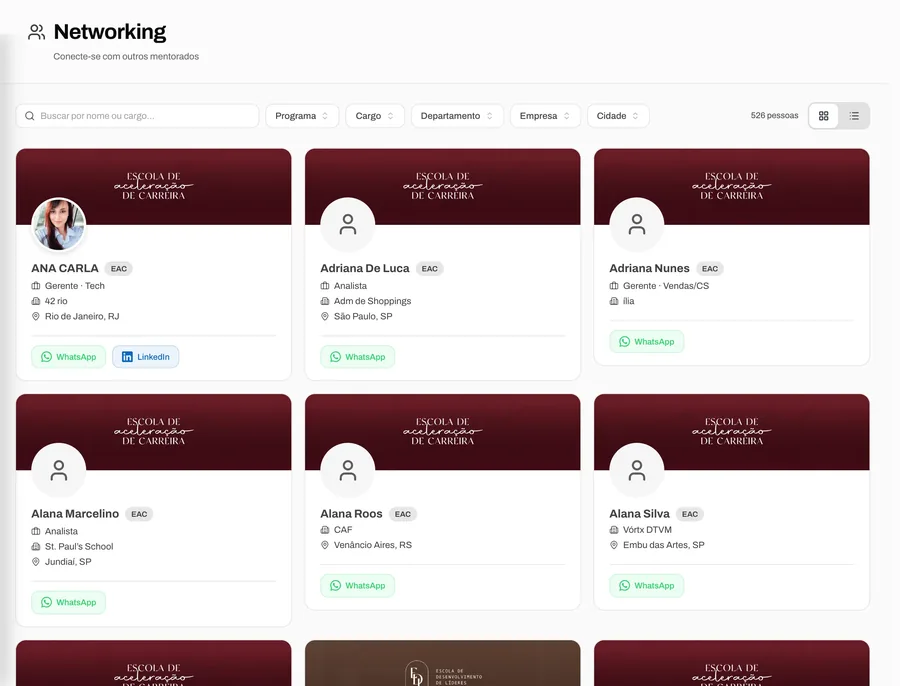900x686 pixels.
Task: Expand the Cidade filter dropdown
Action: [x=618, y=116]
